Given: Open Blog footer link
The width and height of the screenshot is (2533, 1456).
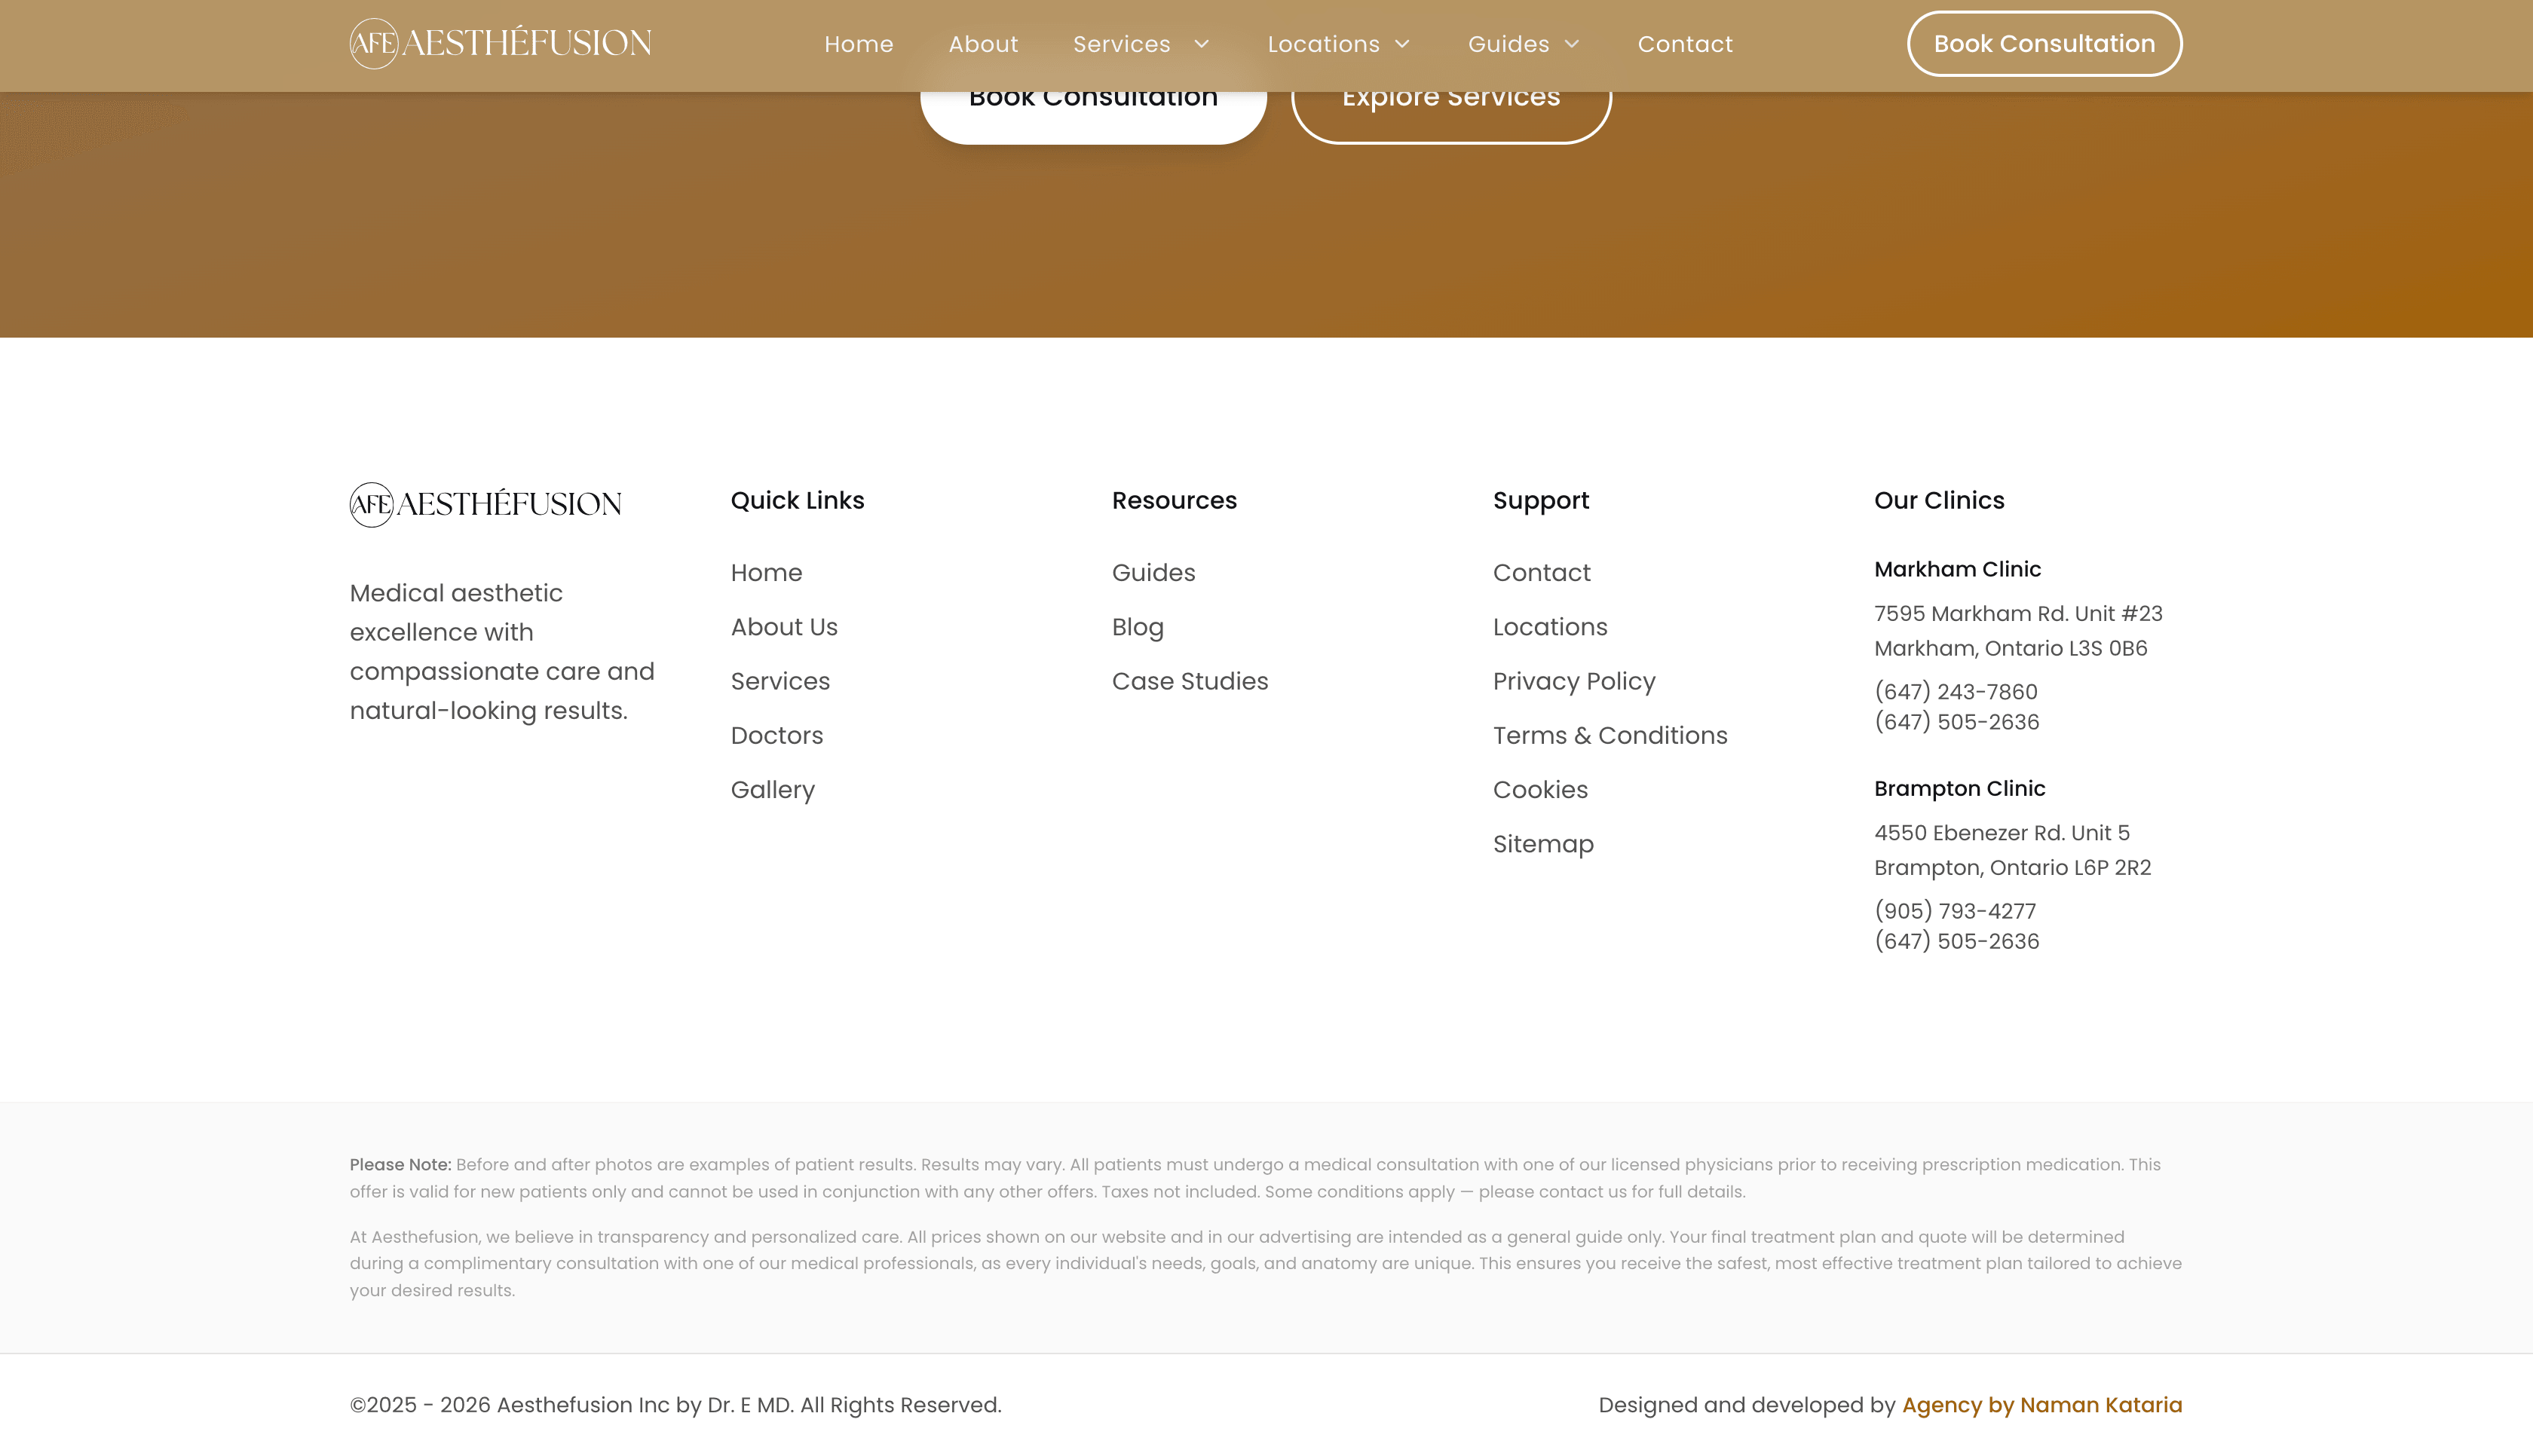Looking at the screenshot, I should 1138,627.
